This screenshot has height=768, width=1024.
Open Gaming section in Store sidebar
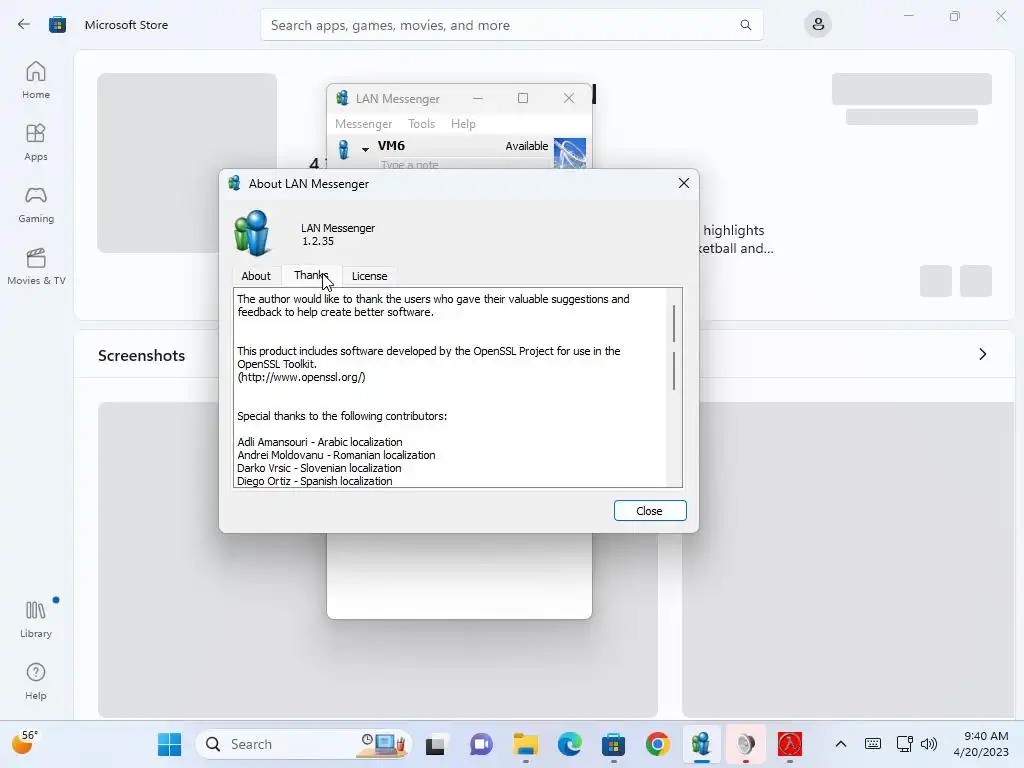click(36, 204)
